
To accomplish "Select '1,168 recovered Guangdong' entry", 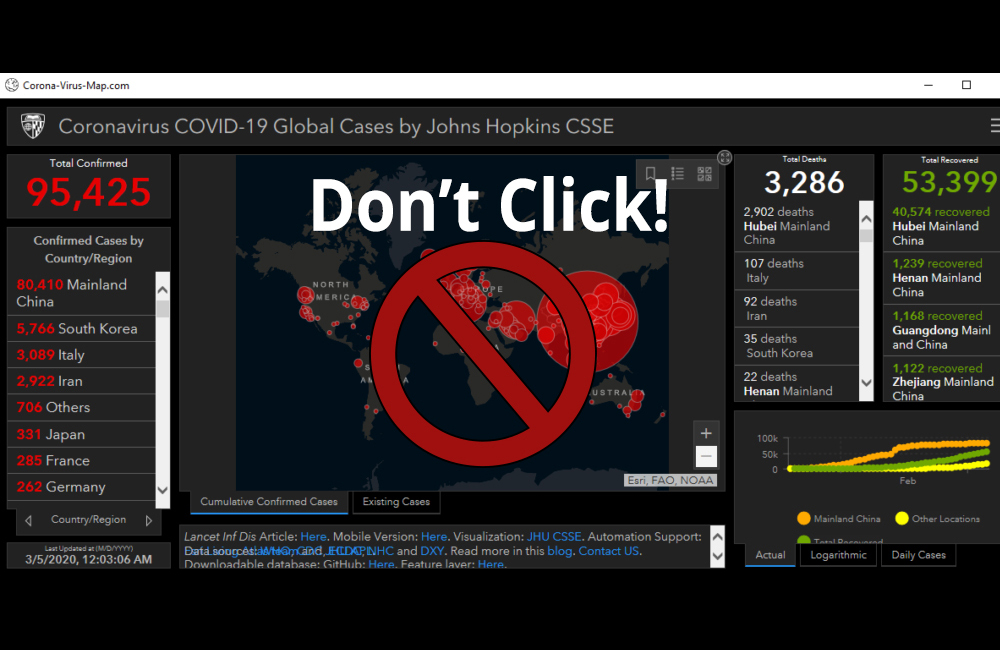I will [x=941, y=330].
